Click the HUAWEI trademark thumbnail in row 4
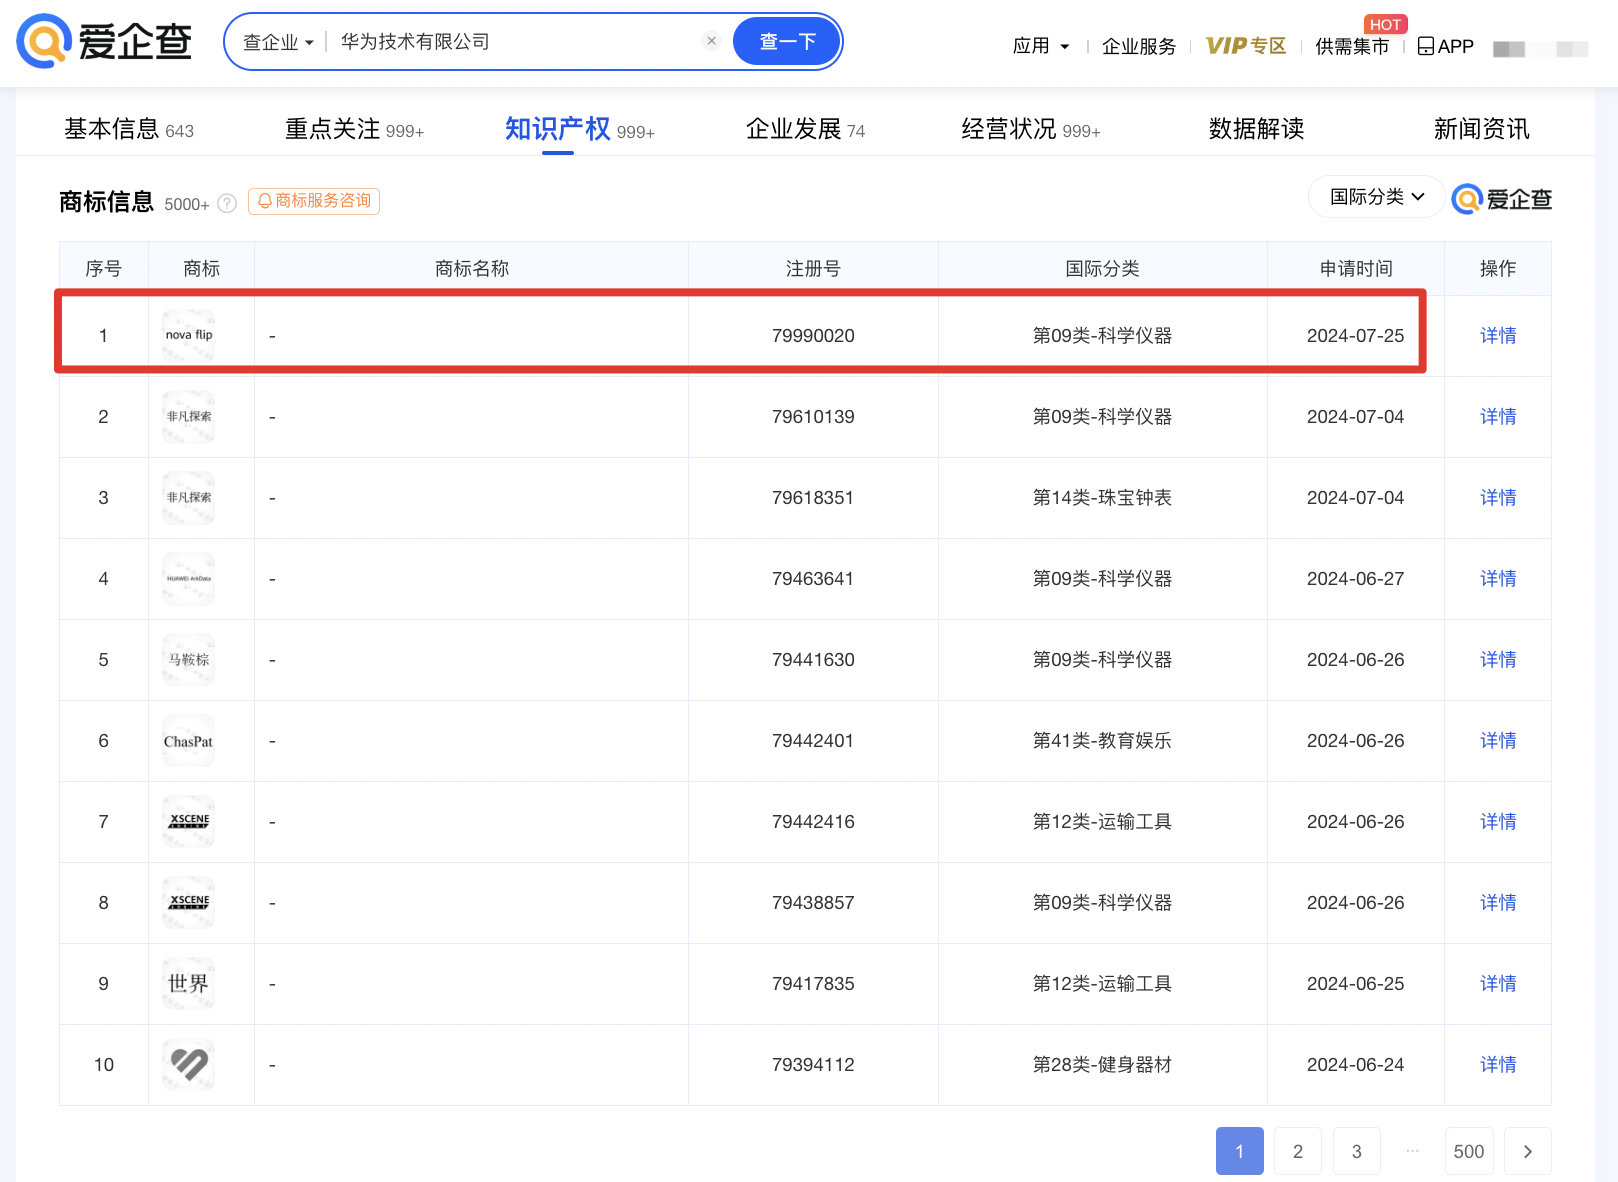The height and width of the screenshot is (1182, 1618). (x=189, y=578)
